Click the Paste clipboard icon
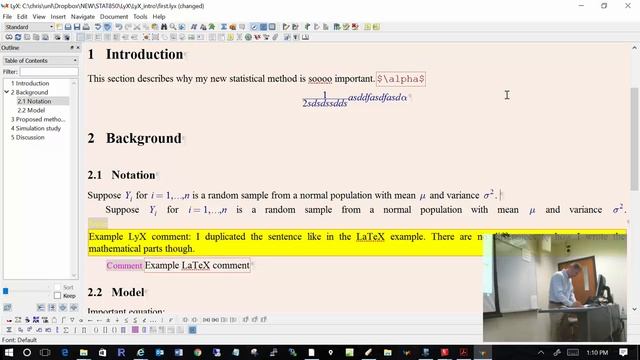 [x=155, y=27]
